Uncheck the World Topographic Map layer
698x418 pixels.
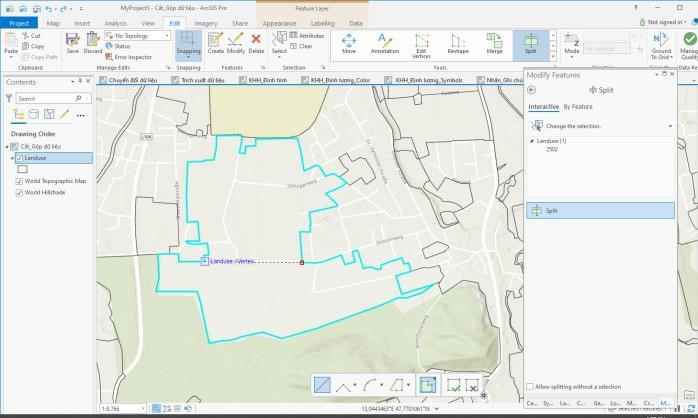click(x=19, y=182)
